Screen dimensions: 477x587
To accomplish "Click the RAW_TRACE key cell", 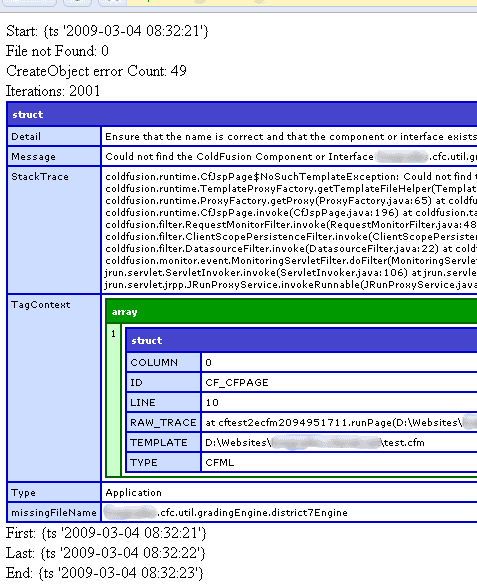I will click(x=163, y=423).
